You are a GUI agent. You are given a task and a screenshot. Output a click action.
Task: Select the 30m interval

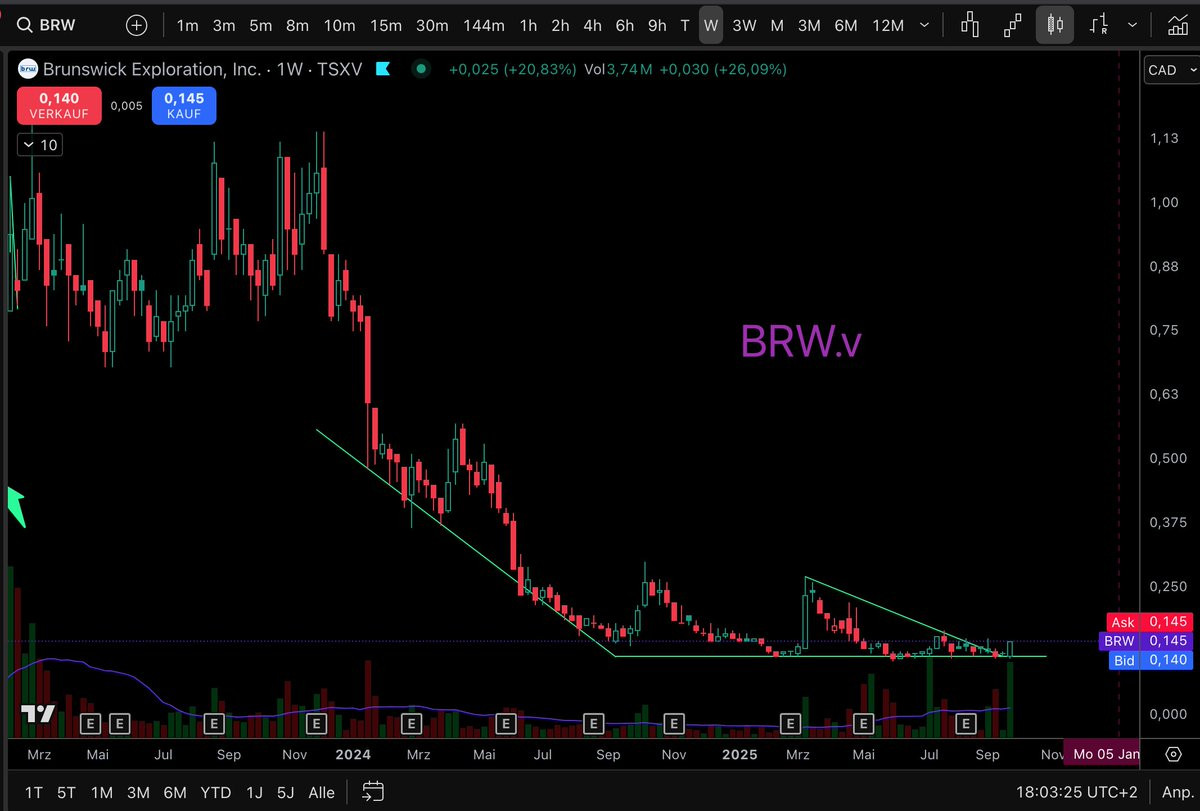tap(432, 25)
